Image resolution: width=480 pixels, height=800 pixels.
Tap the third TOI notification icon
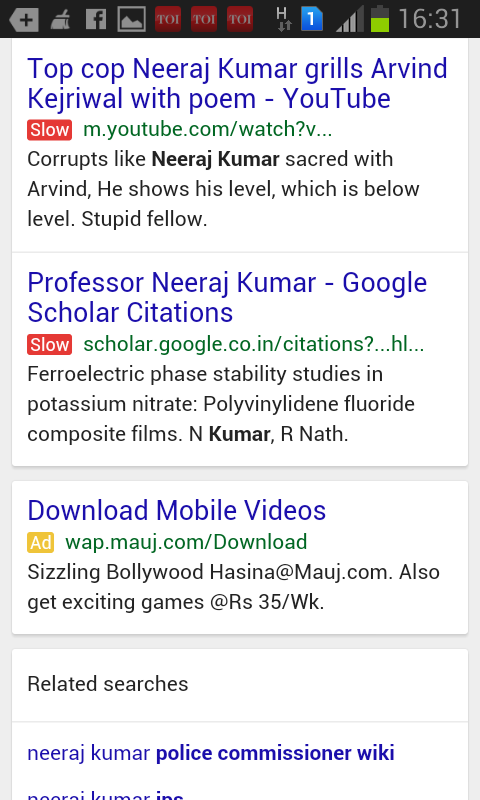point(240,19)
